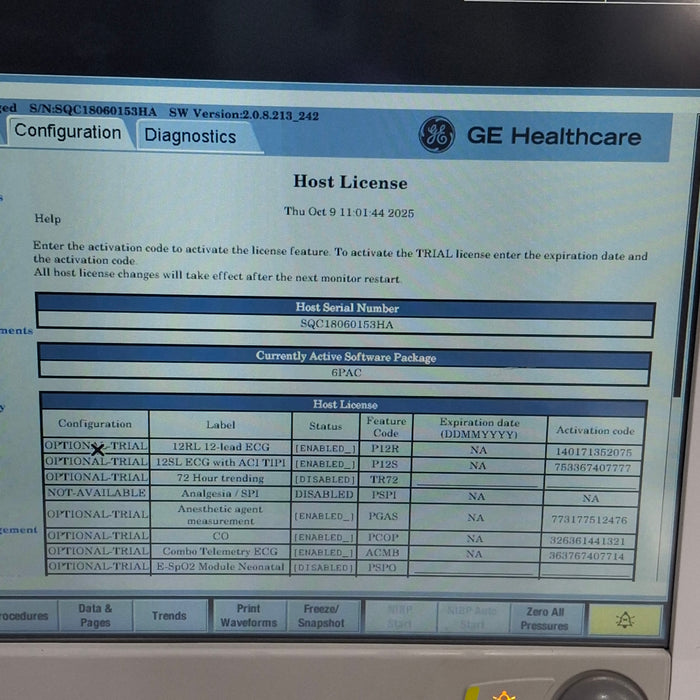Open the Diagnostics tab
Image resolution: width=700 pixels, height=700 pixels.
(190, 136)
